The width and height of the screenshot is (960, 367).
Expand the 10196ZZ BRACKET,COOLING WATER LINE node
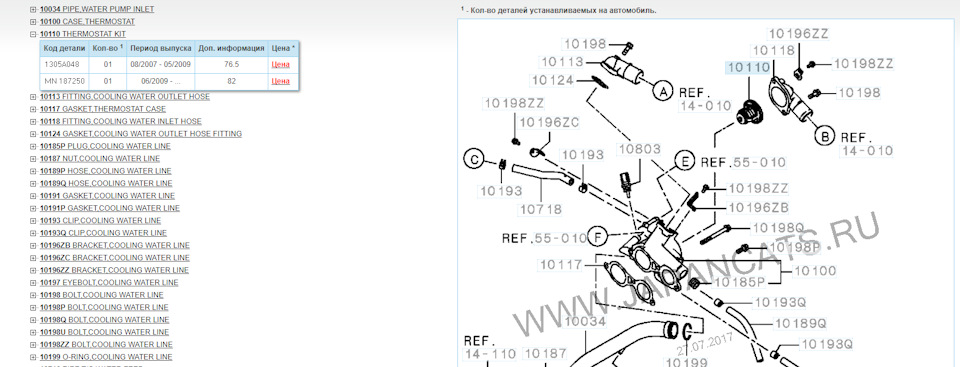[x=33, y=270]
